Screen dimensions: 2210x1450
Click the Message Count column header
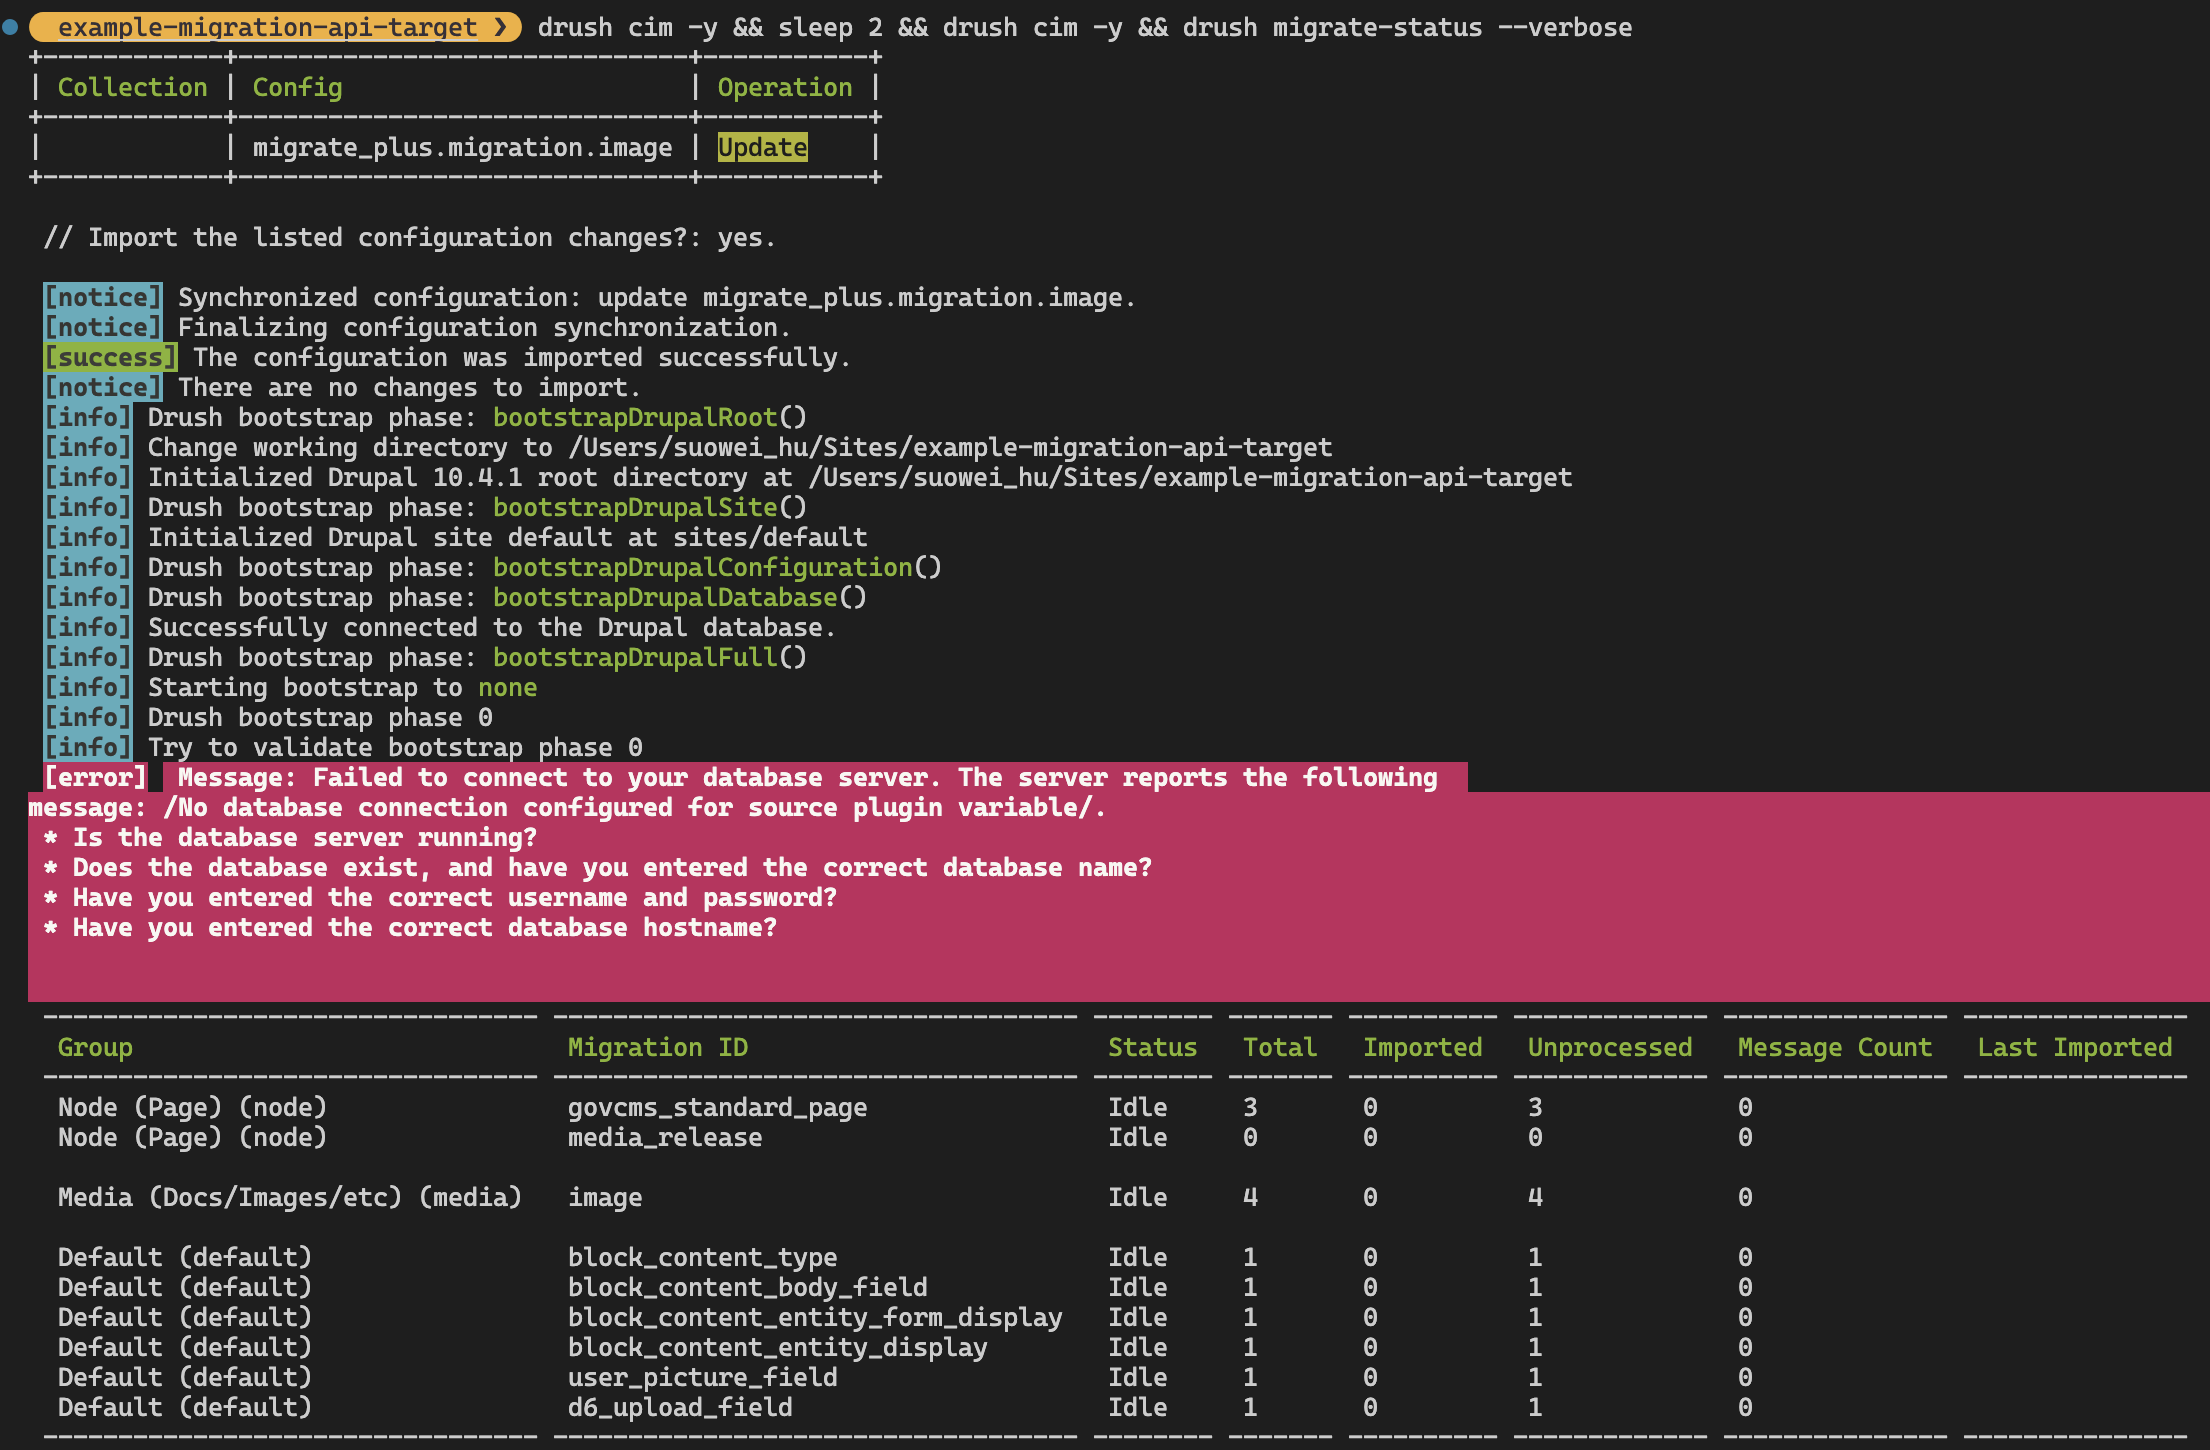1834,1047
